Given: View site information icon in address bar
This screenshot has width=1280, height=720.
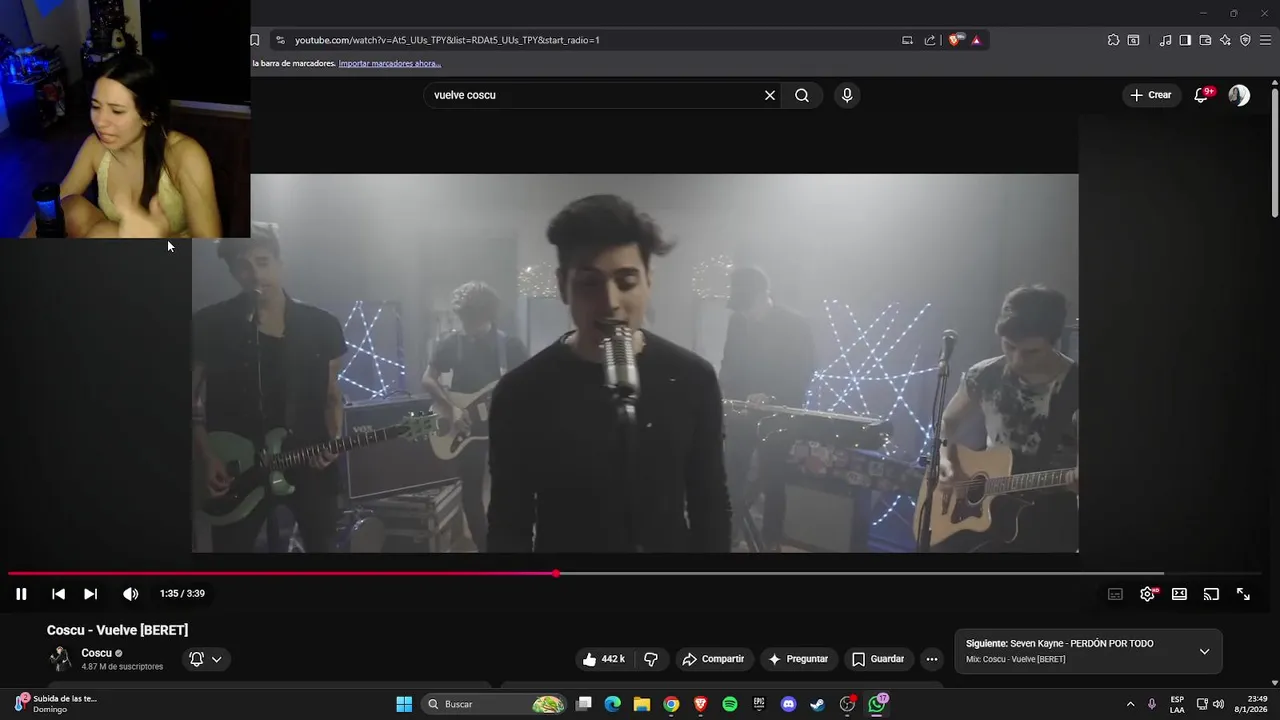Looking at the screenshot, I should tap(280, 40).
